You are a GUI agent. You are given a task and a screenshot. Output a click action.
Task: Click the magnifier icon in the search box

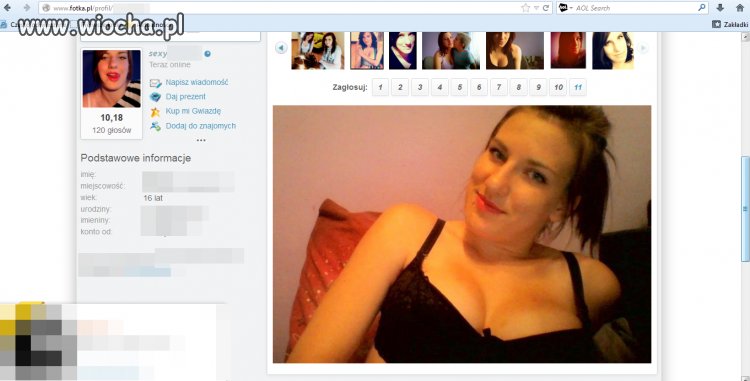tap(702, 8)
